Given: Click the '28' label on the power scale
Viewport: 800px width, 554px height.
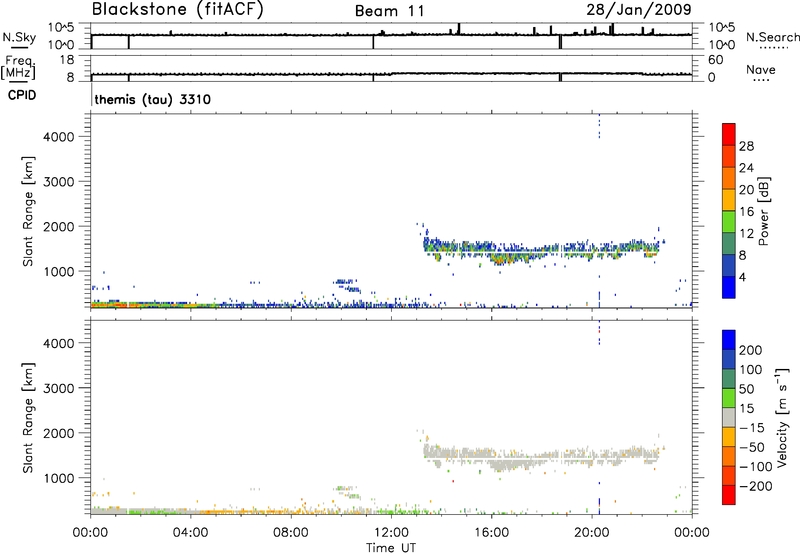Looking at the screenshot, I should [746, 146].
